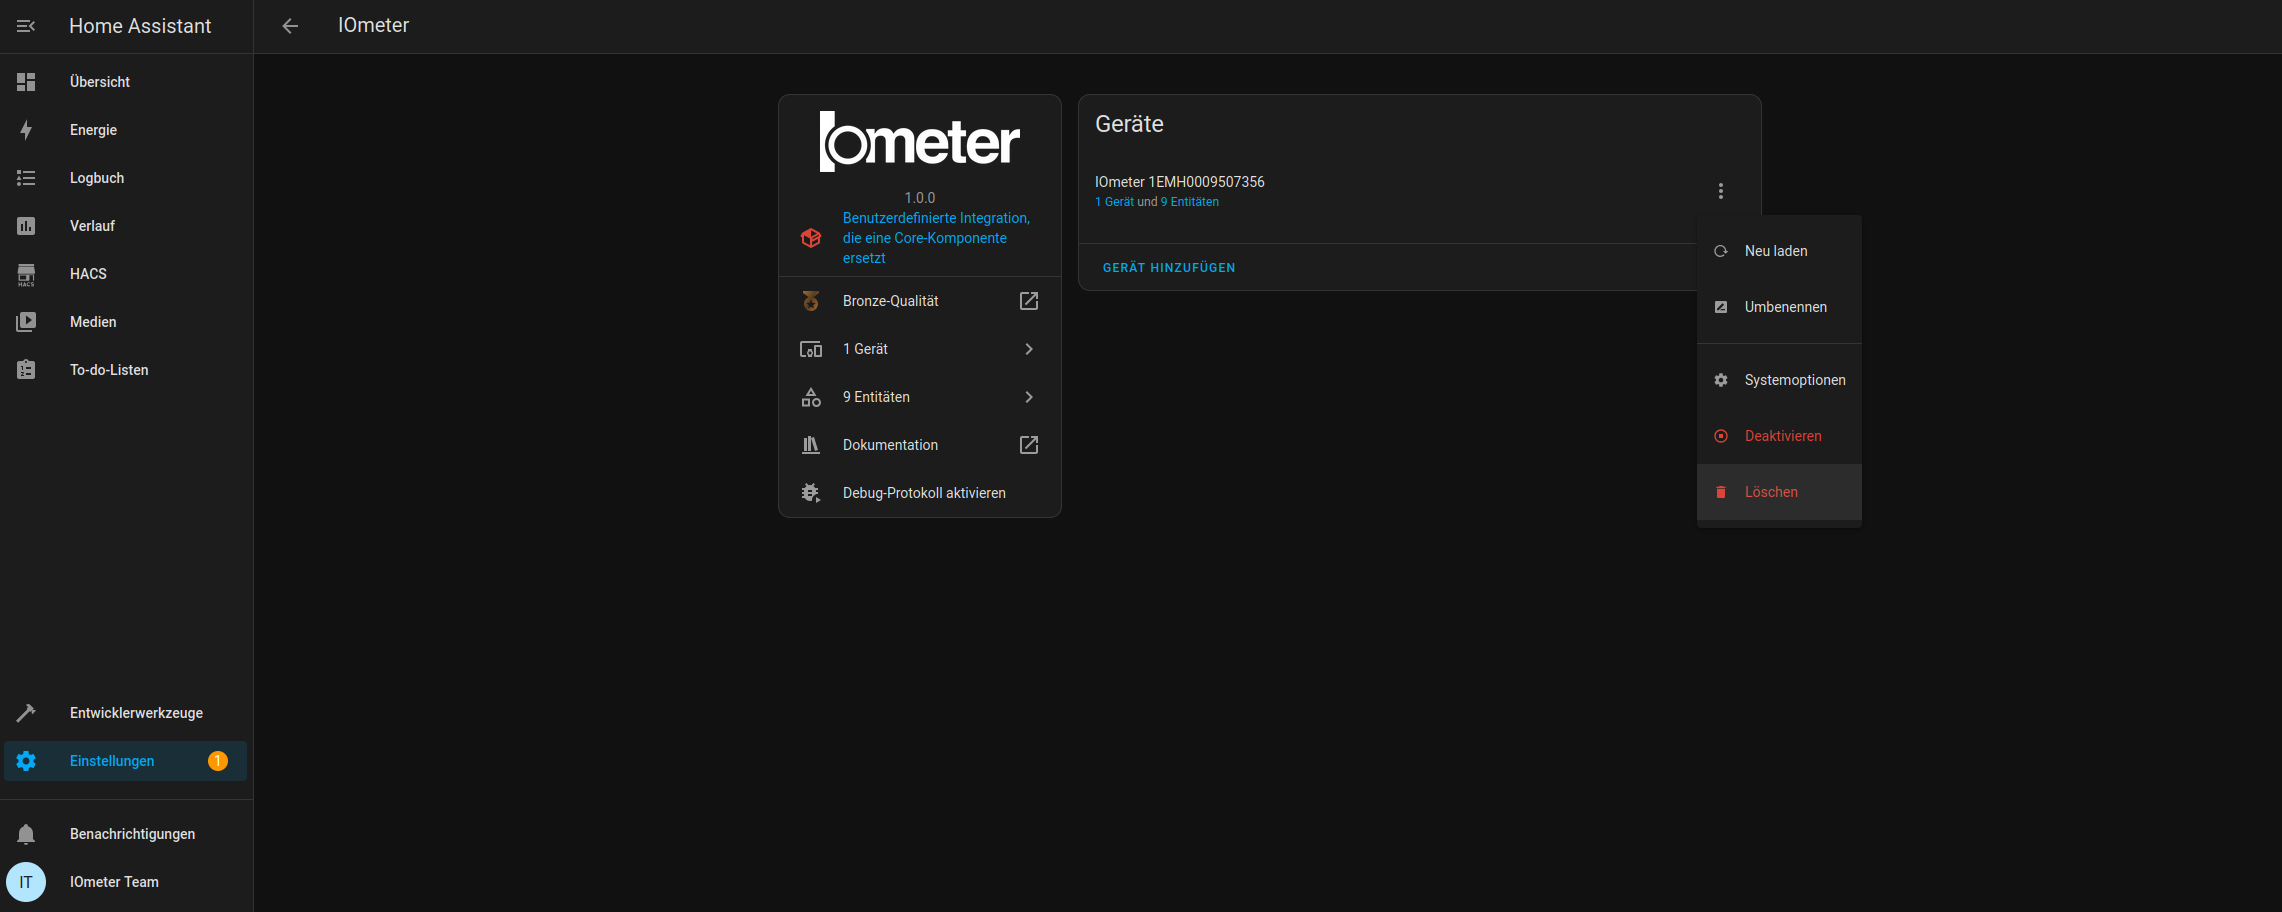This screenshot has width=2282, height=912.
Task: Open the Verlauf chart icon
Action: point(26,226)
